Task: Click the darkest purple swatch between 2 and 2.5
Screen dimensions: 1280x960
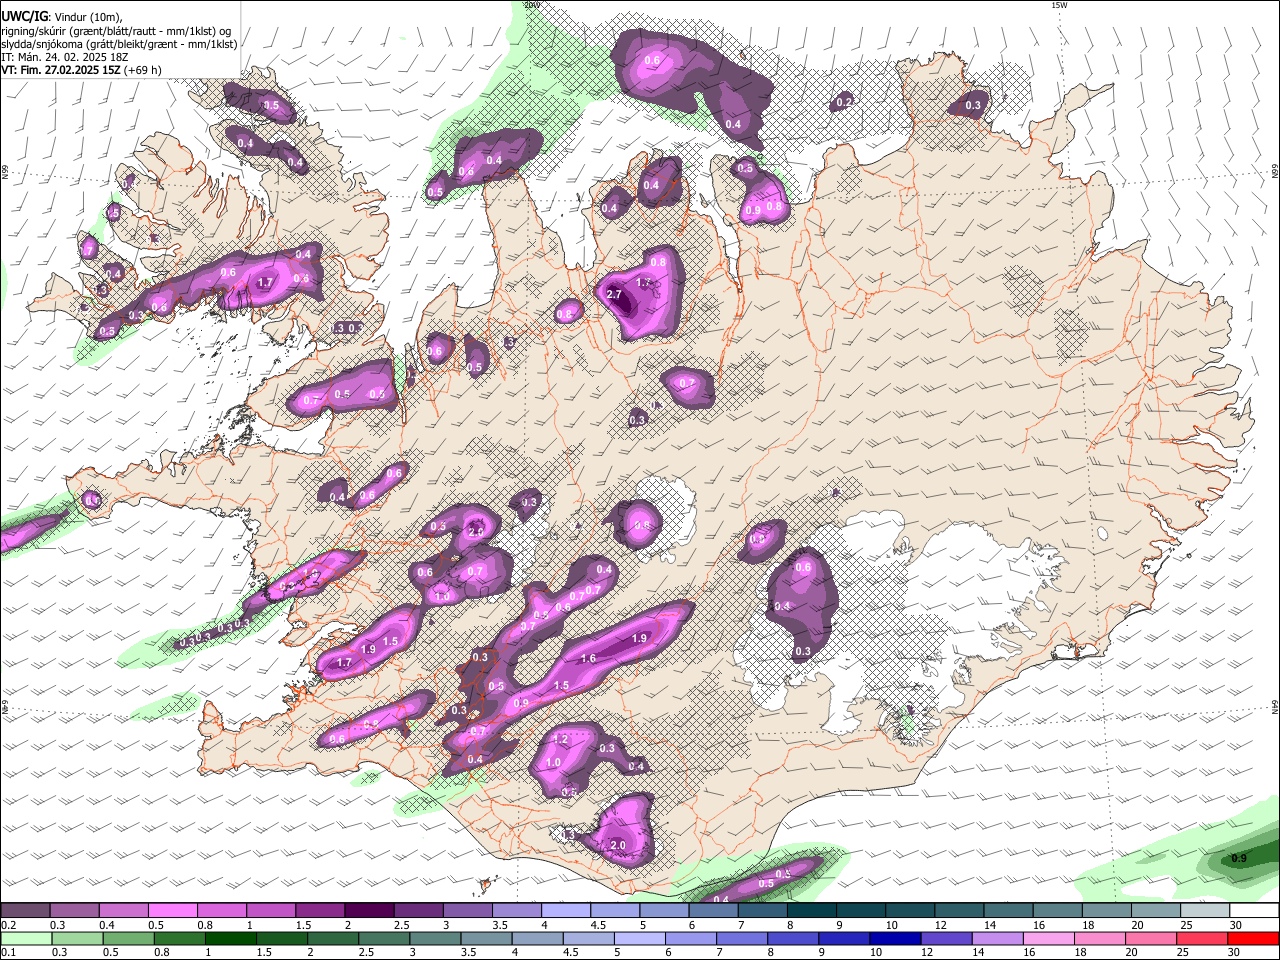Action: point(368,910)
